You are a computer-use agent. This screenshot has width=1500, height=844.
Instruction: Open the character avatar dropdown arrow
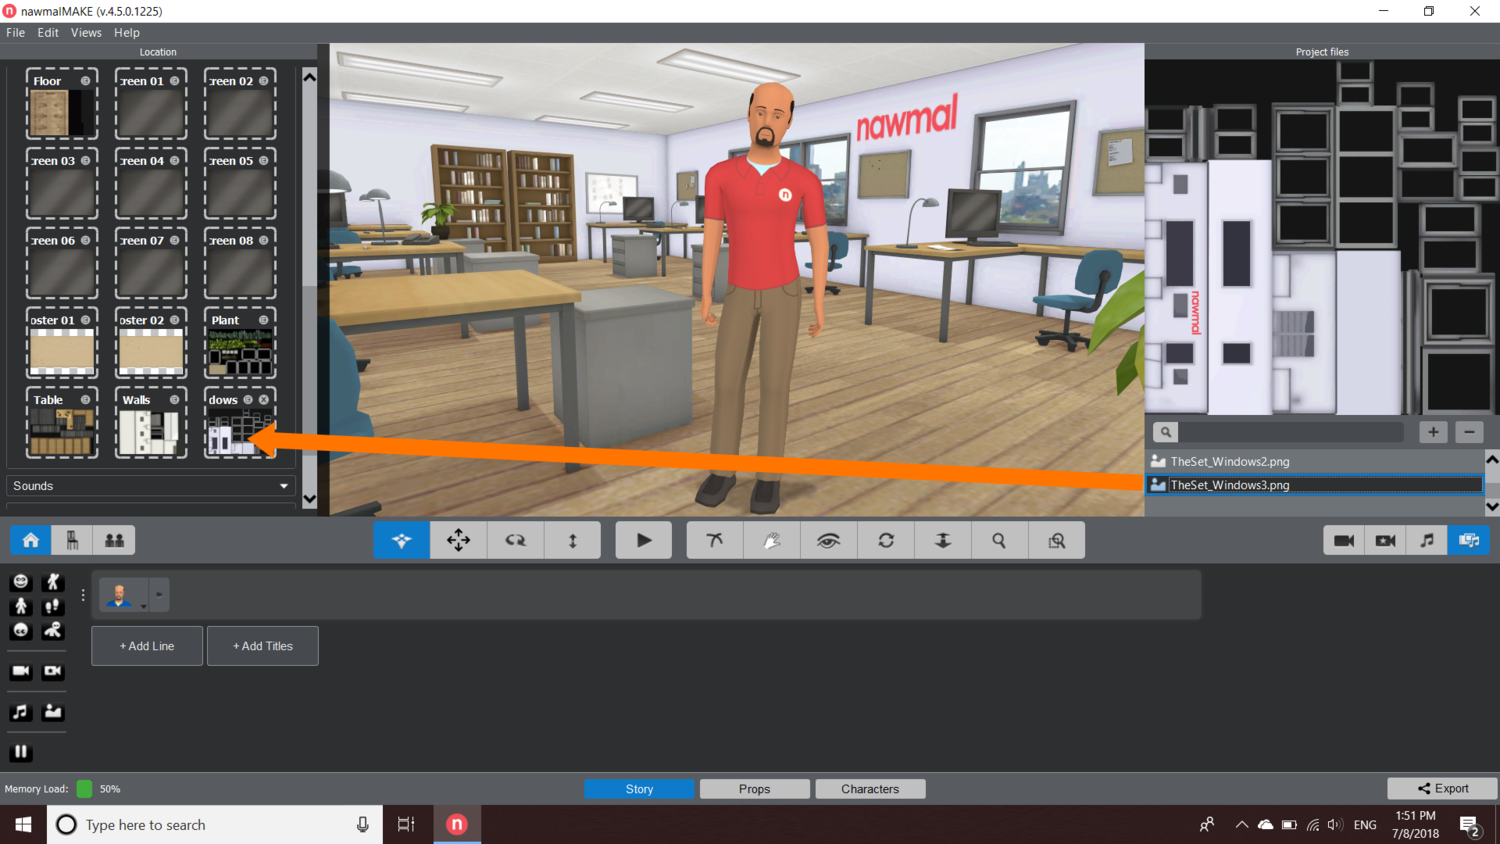(143, 606)
